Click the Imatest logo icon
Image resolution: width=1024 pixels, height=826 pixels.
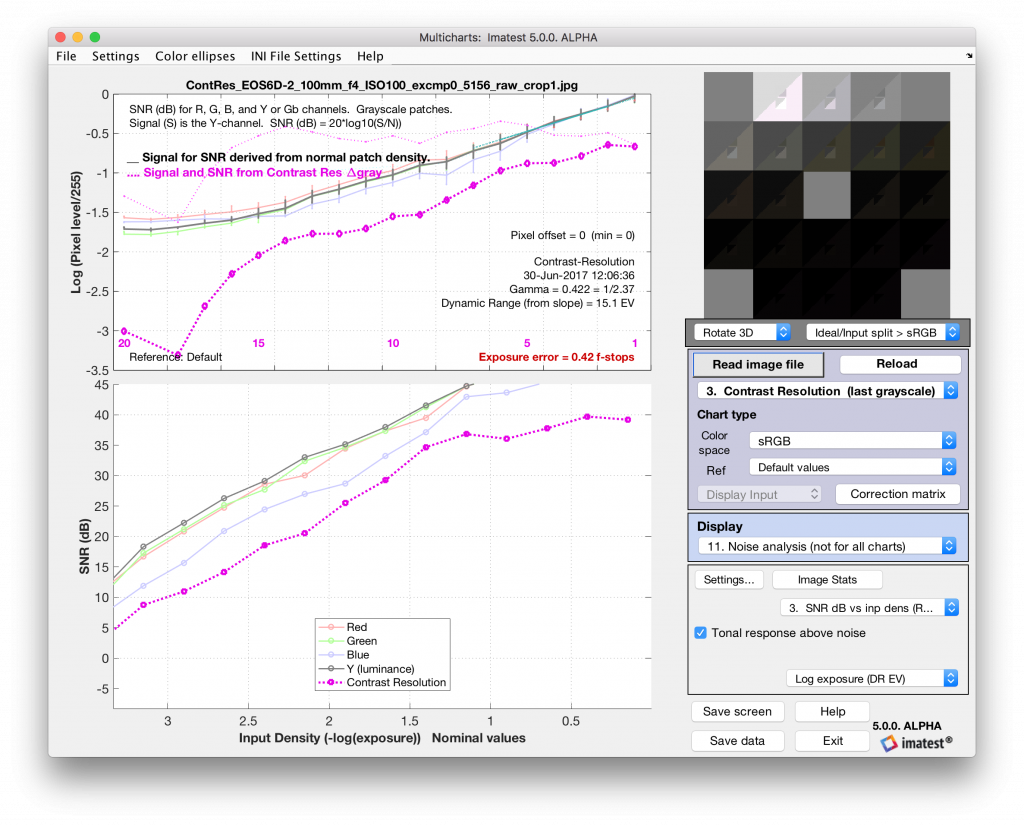889,743
